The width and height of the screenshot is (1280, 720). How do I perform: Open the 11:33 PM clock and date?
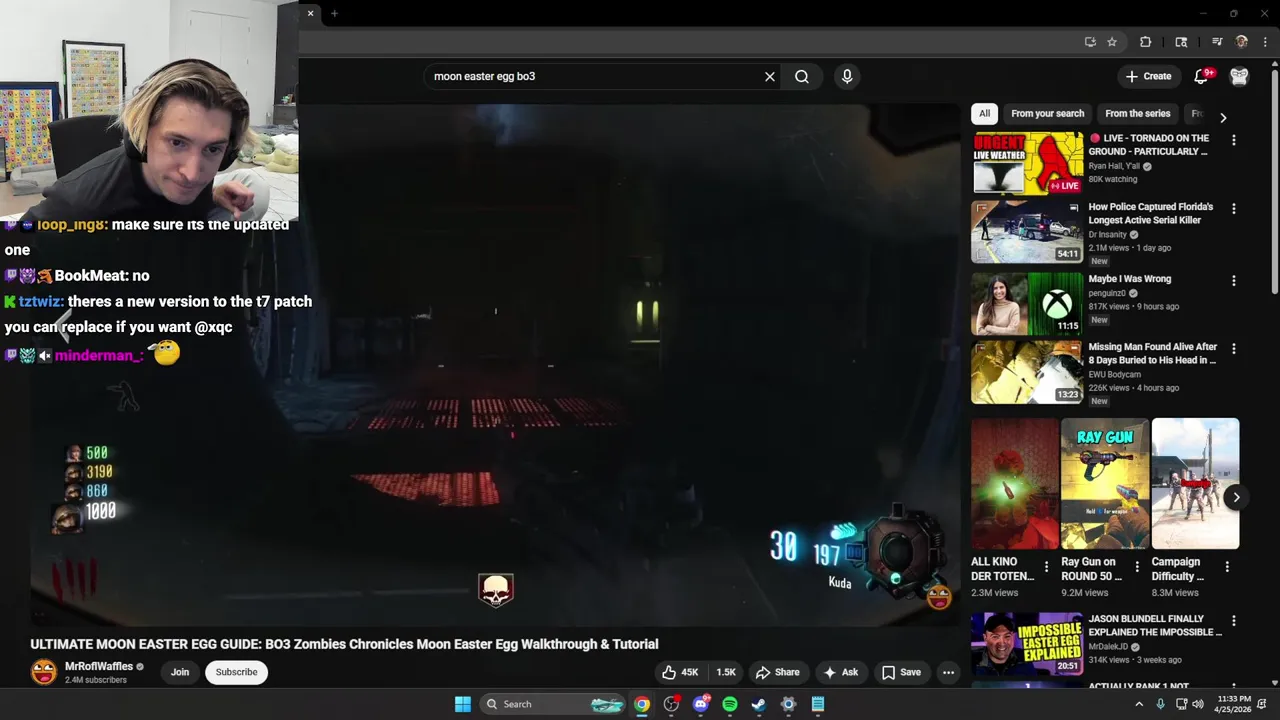click(x=1234, y=704)
